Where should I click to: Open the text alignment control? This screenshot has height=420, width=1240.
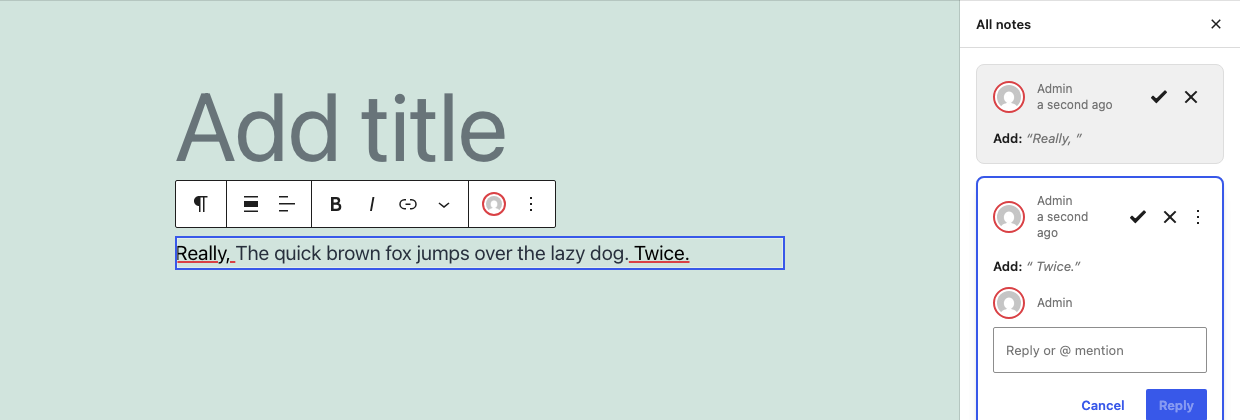[x=287, y=204]
